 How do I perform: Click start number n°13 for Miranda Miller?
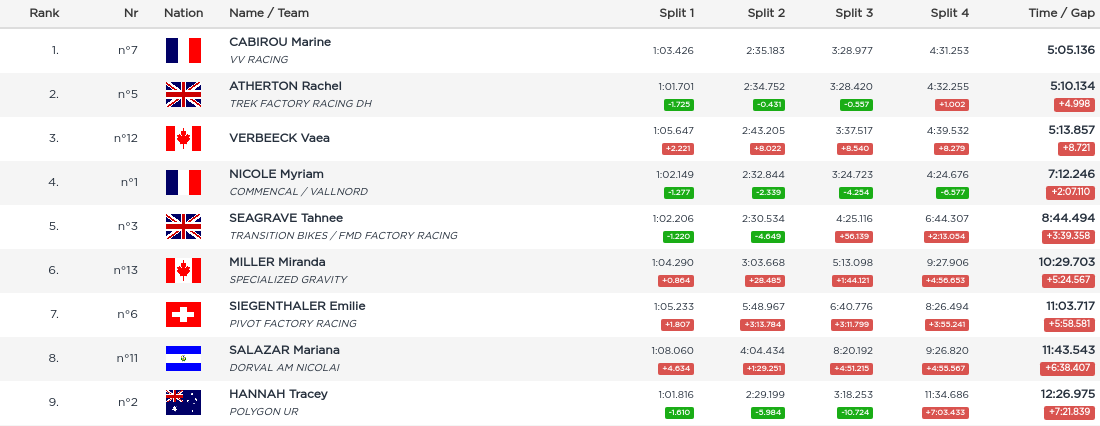pos(125,270)
